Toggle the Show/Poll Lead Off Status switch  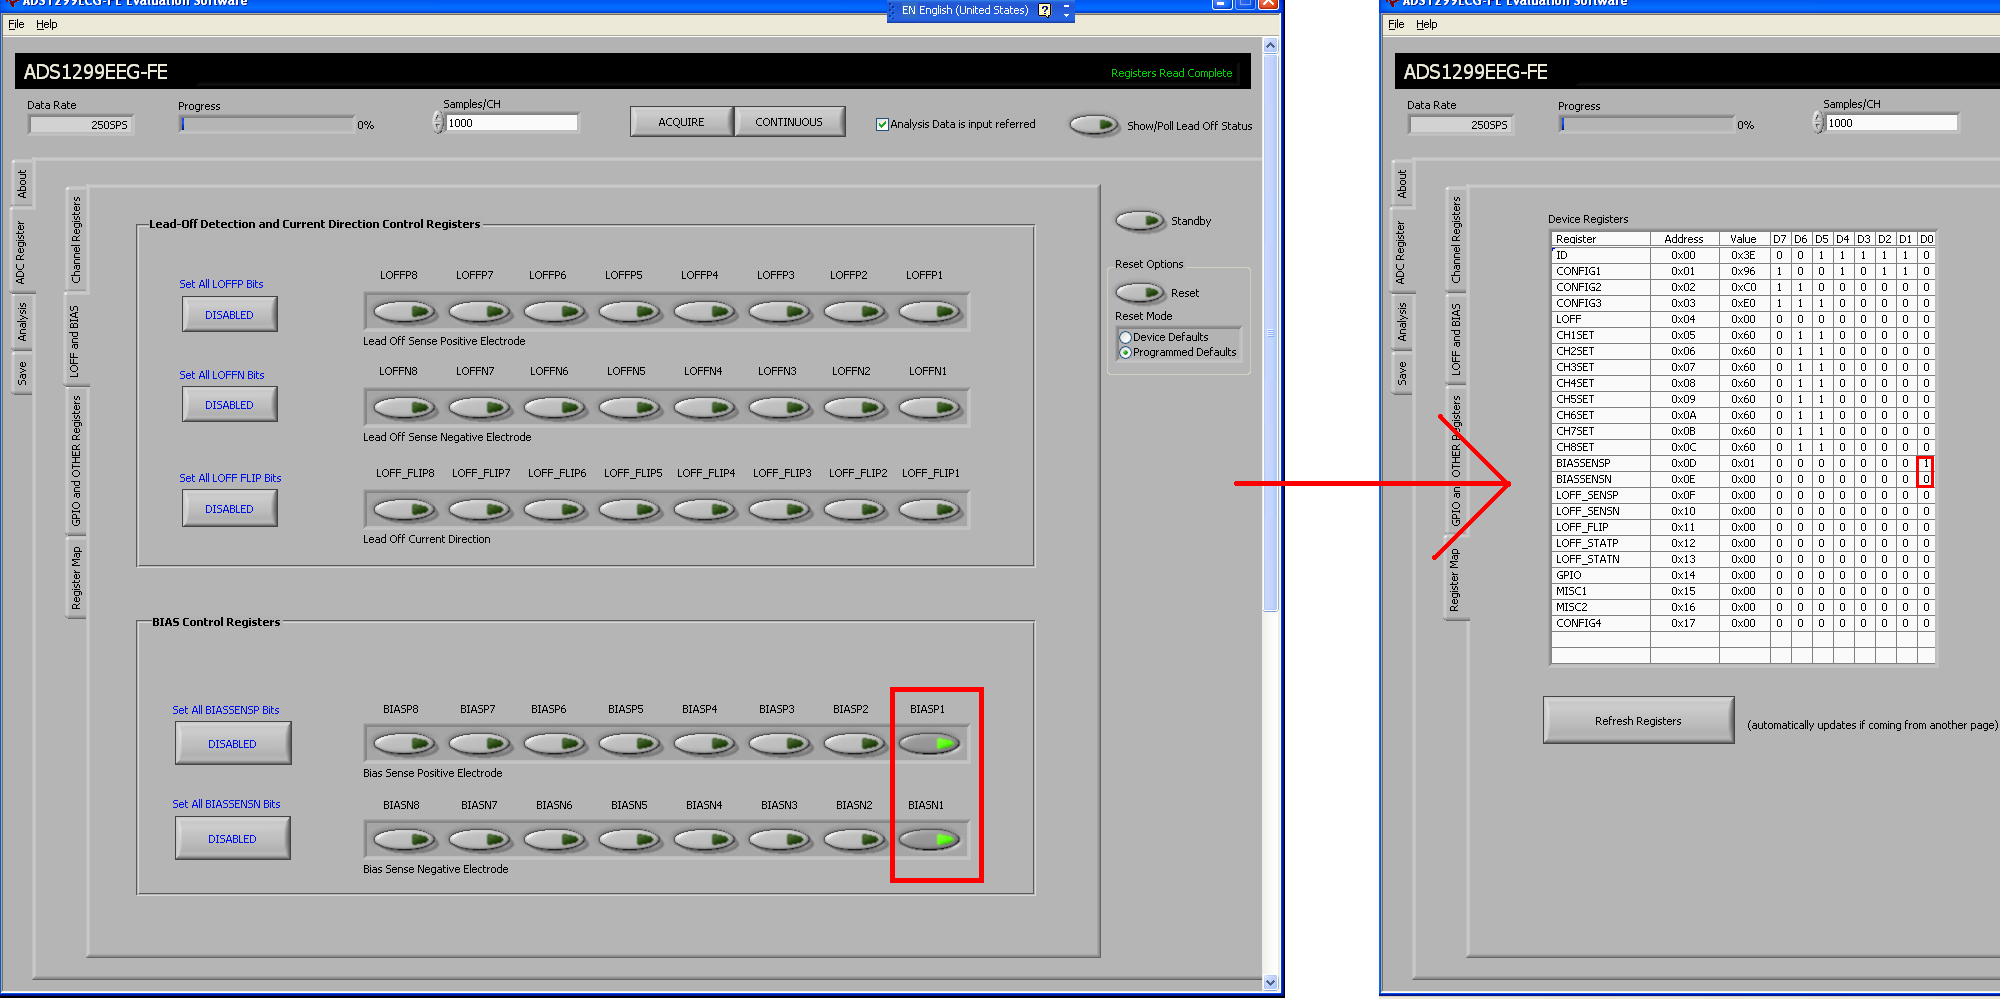point(1094,125)
